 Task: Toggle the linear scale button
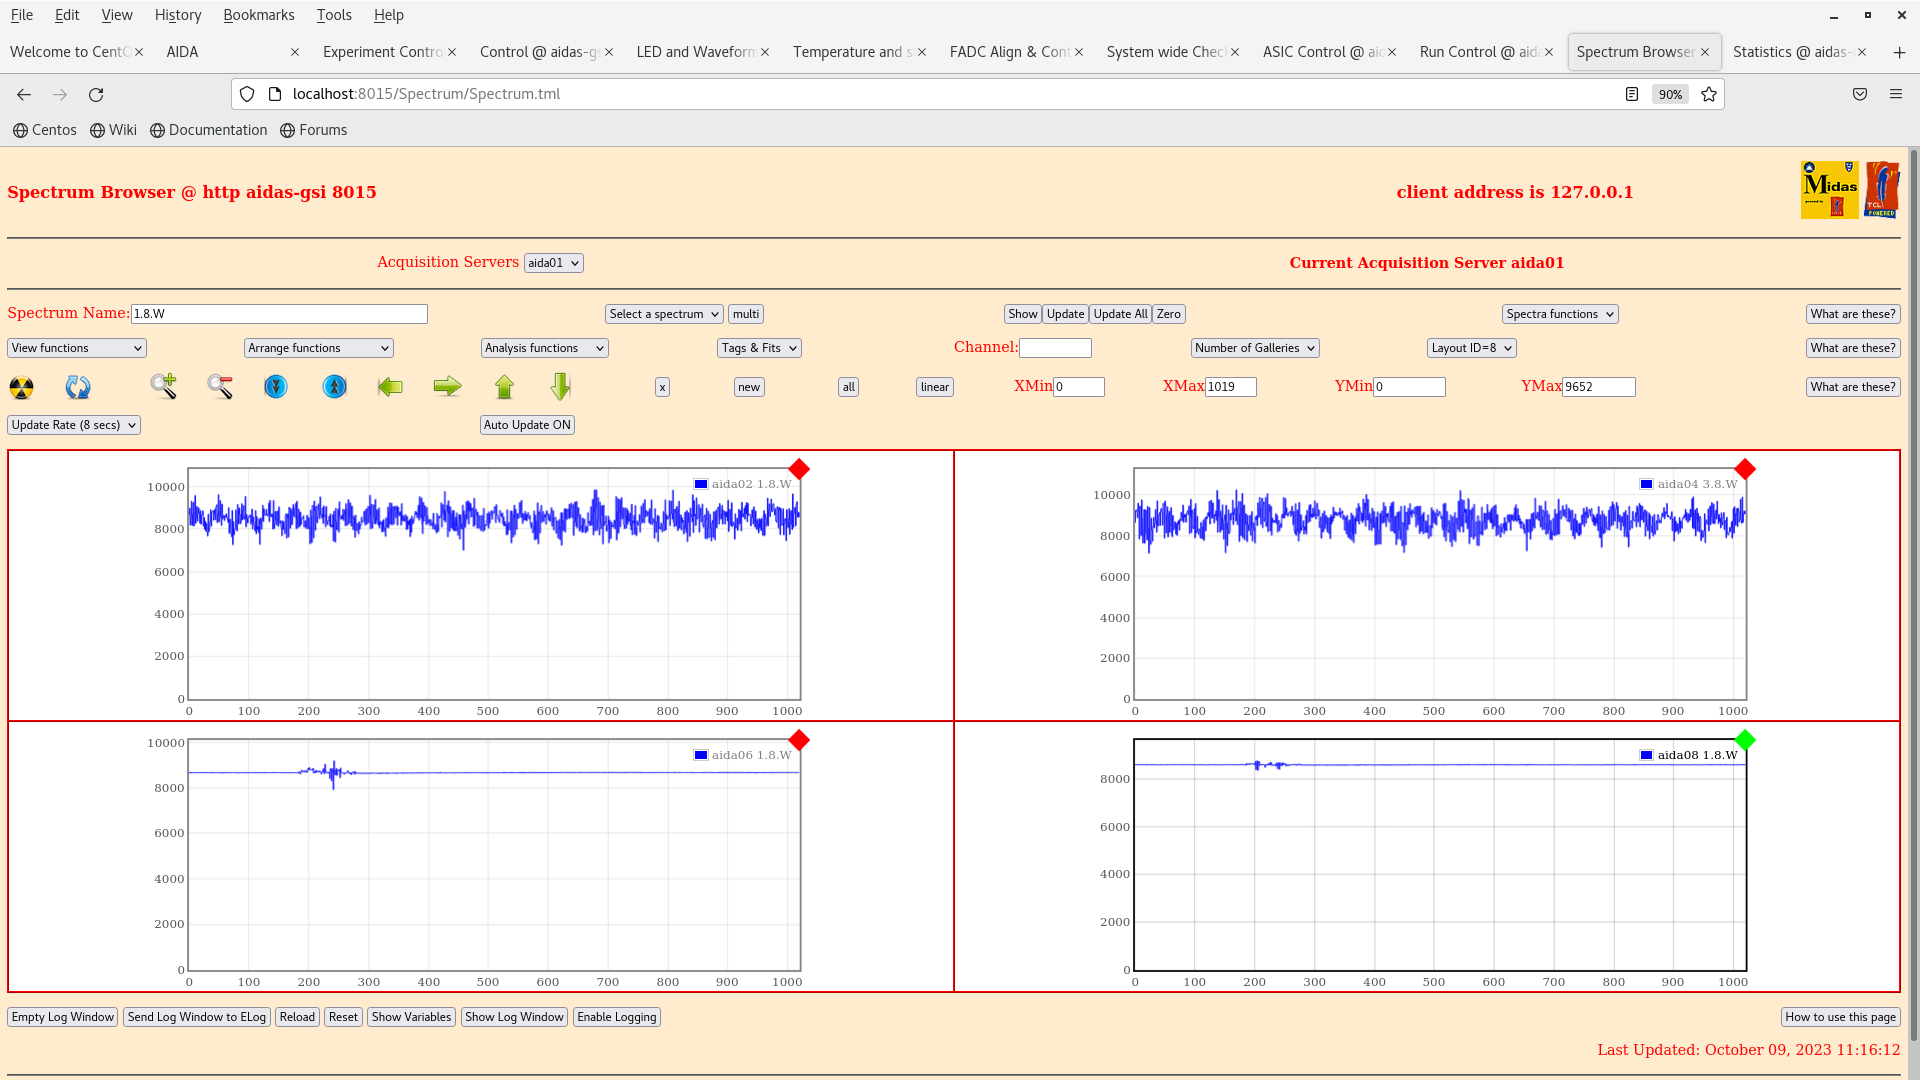pos(934,387)
